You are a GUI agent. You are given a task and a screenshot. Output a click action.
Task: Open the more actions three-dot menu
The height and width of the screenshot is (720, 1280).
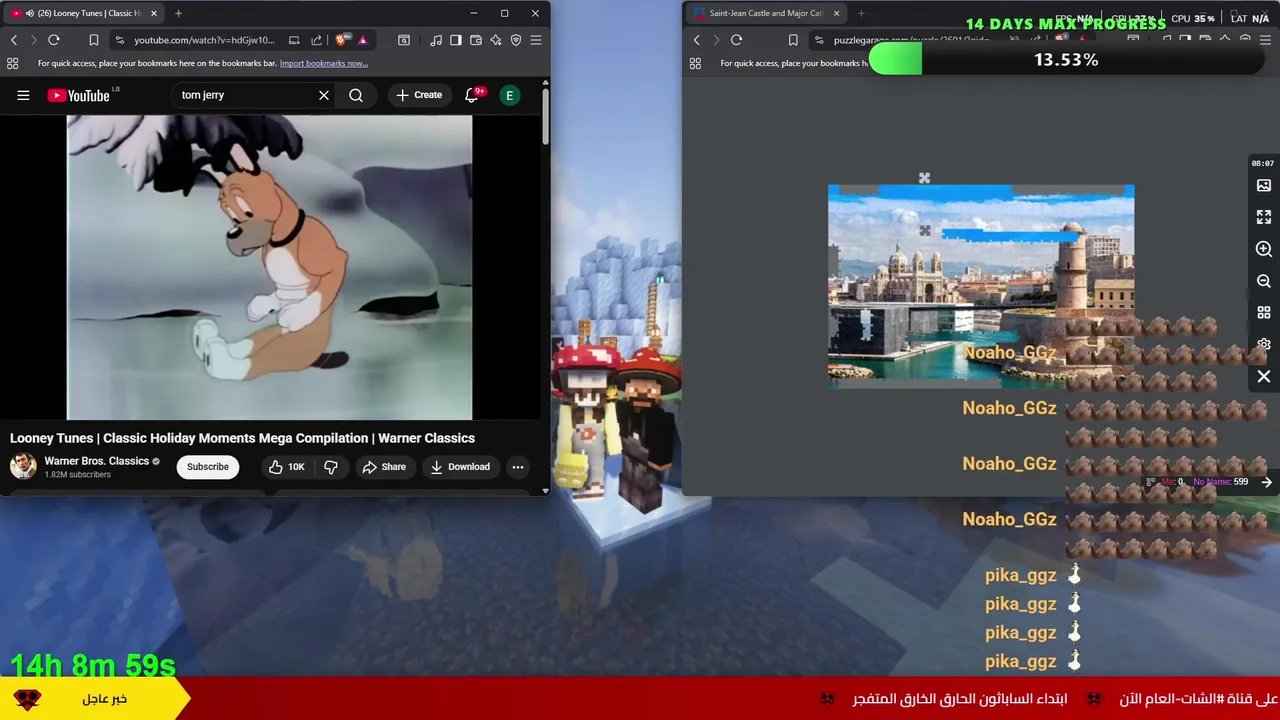pos(518,467)
